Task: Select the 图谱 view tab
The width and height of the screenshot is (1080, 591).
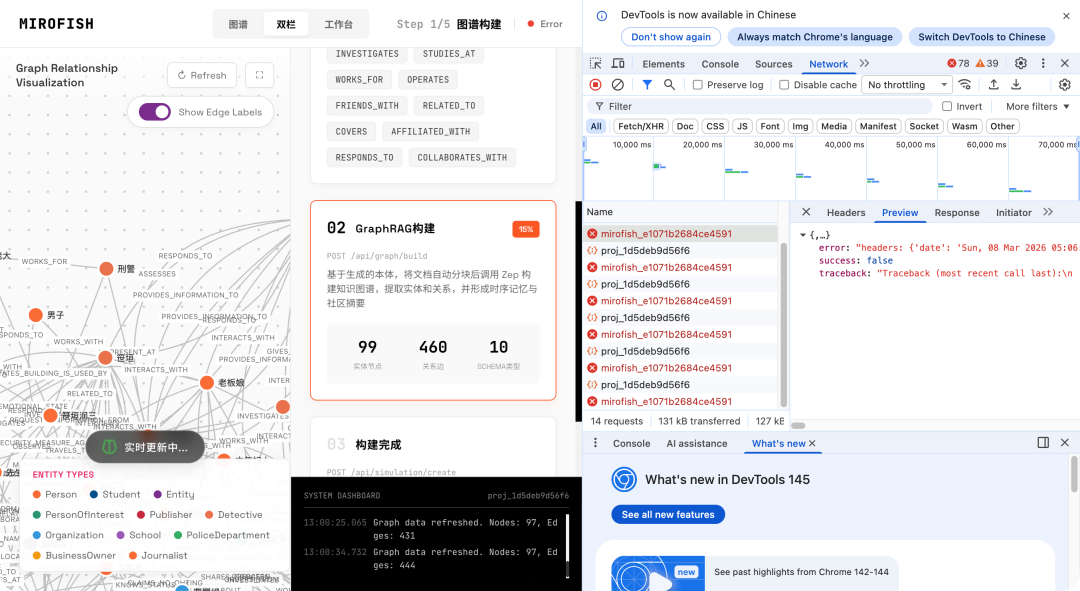Action: pyautogui.click(x=238, y=24)
